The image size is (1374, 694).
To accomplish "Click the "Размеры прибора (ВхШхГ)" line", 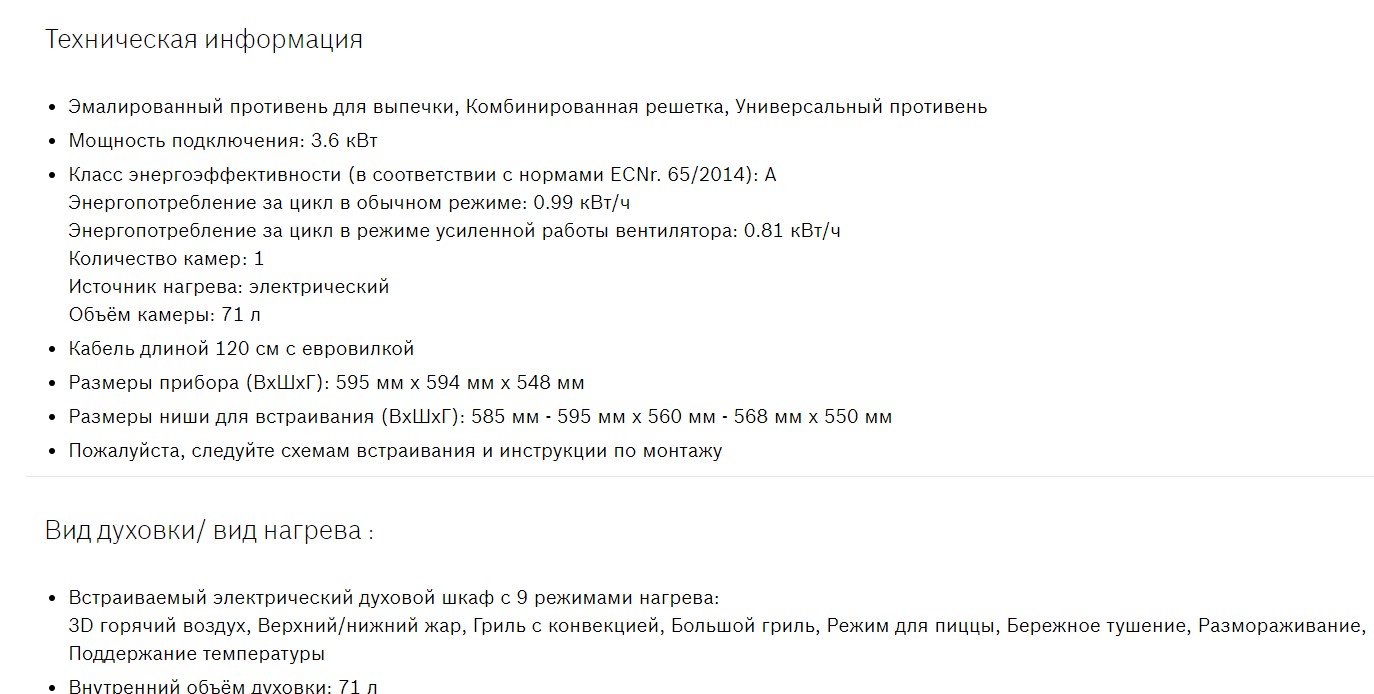I will click(326, 383).
